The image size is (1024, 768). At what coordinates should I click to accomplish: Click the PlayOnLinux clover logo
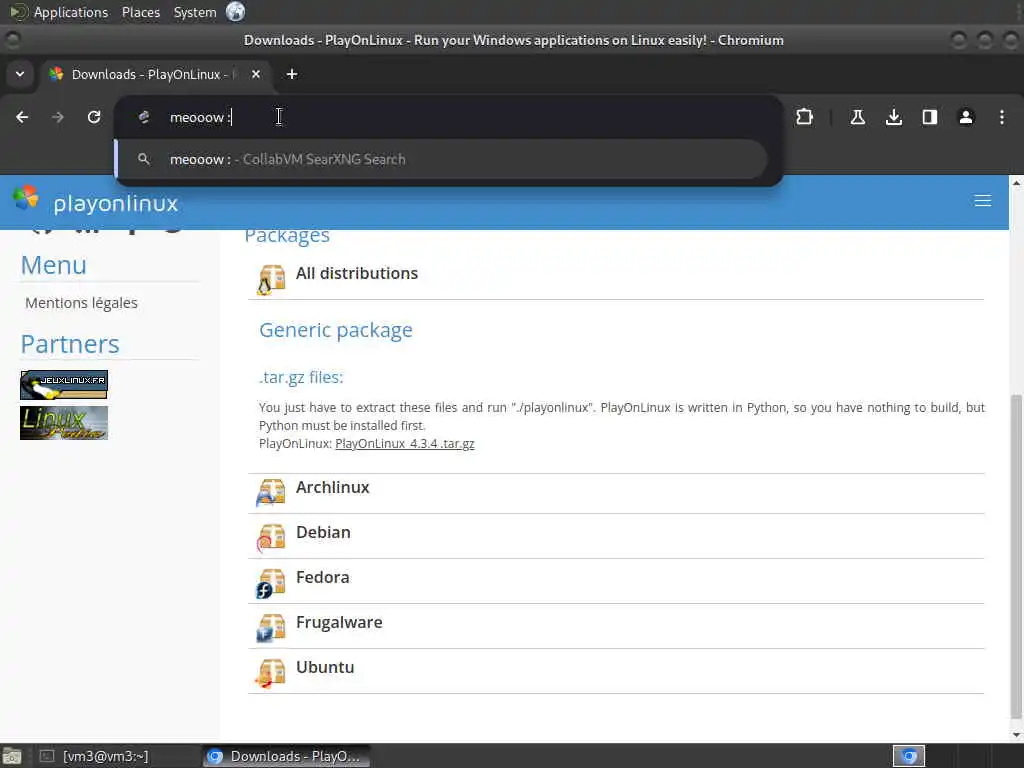pos(26,197)
